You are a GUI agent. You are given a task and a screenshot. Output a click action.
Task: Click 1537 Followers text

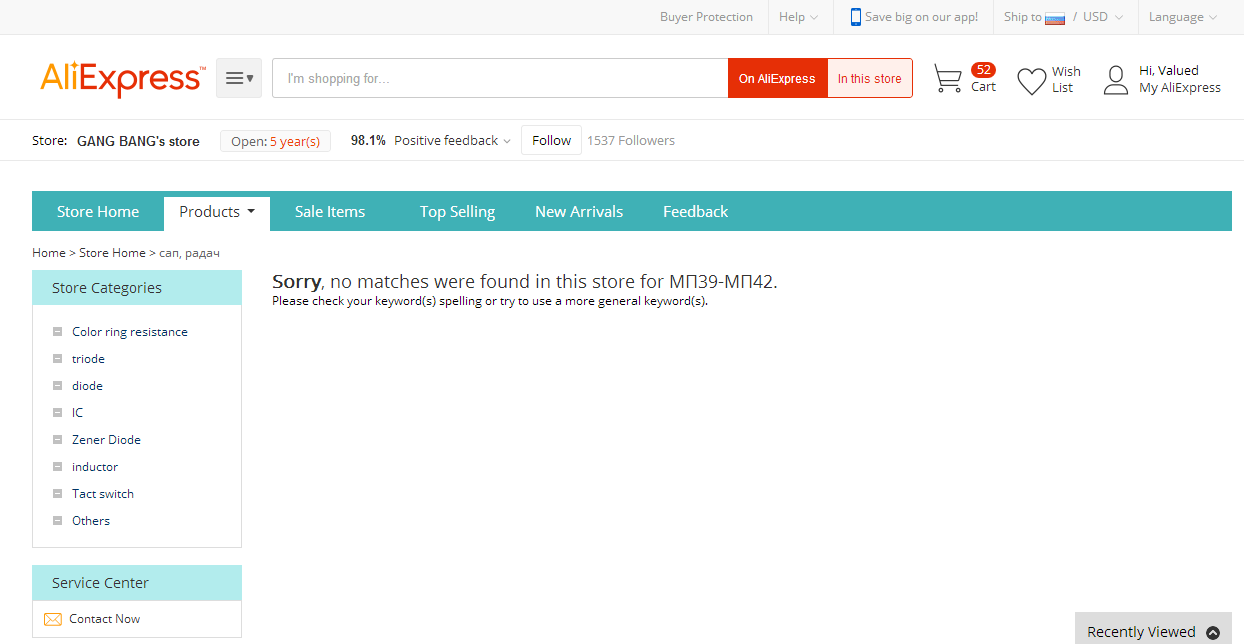pyautogui.click(x=631, y=141)
